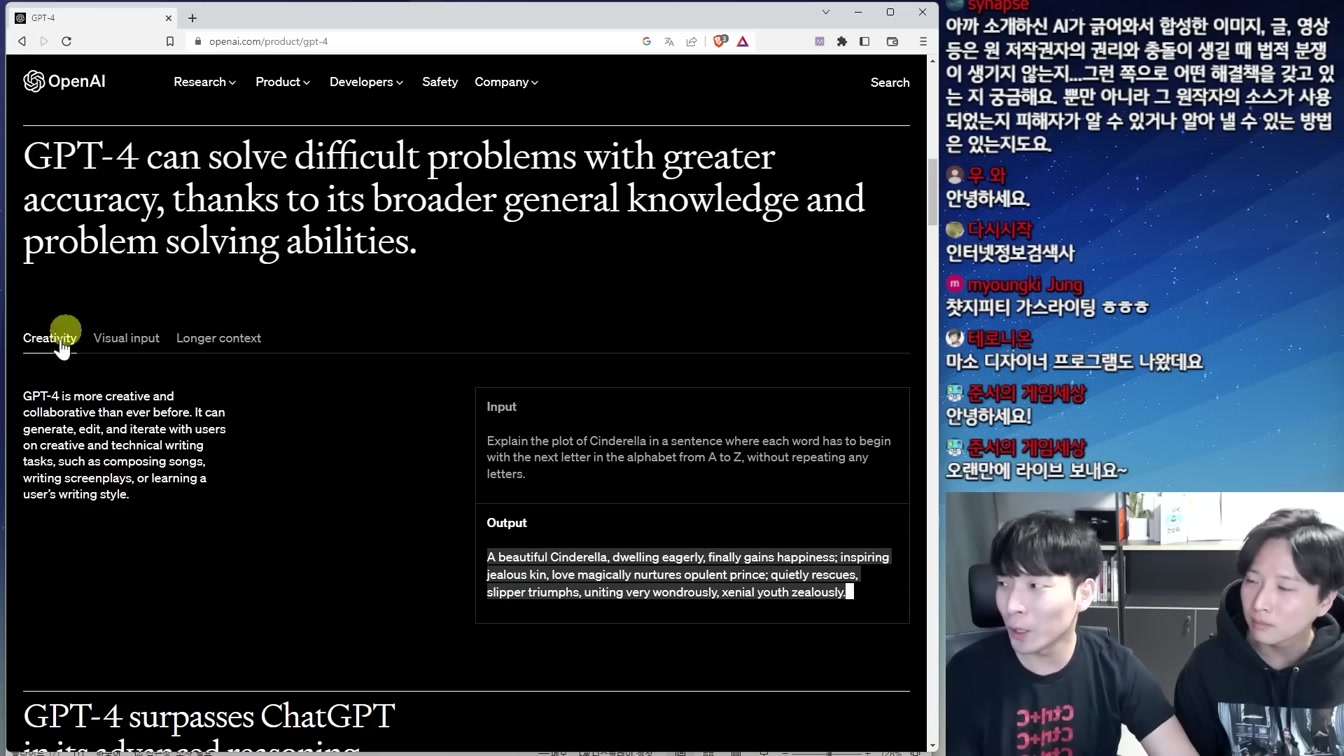Expand the Developers menu

366,82
